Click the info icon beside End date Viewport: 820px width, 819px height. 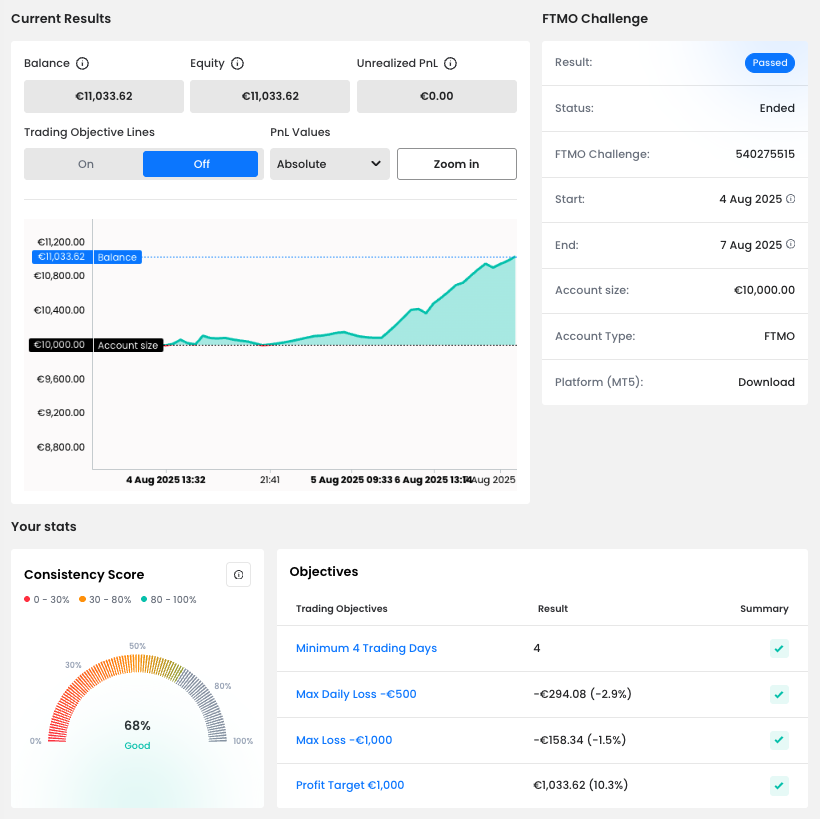(x=791, y=244)
